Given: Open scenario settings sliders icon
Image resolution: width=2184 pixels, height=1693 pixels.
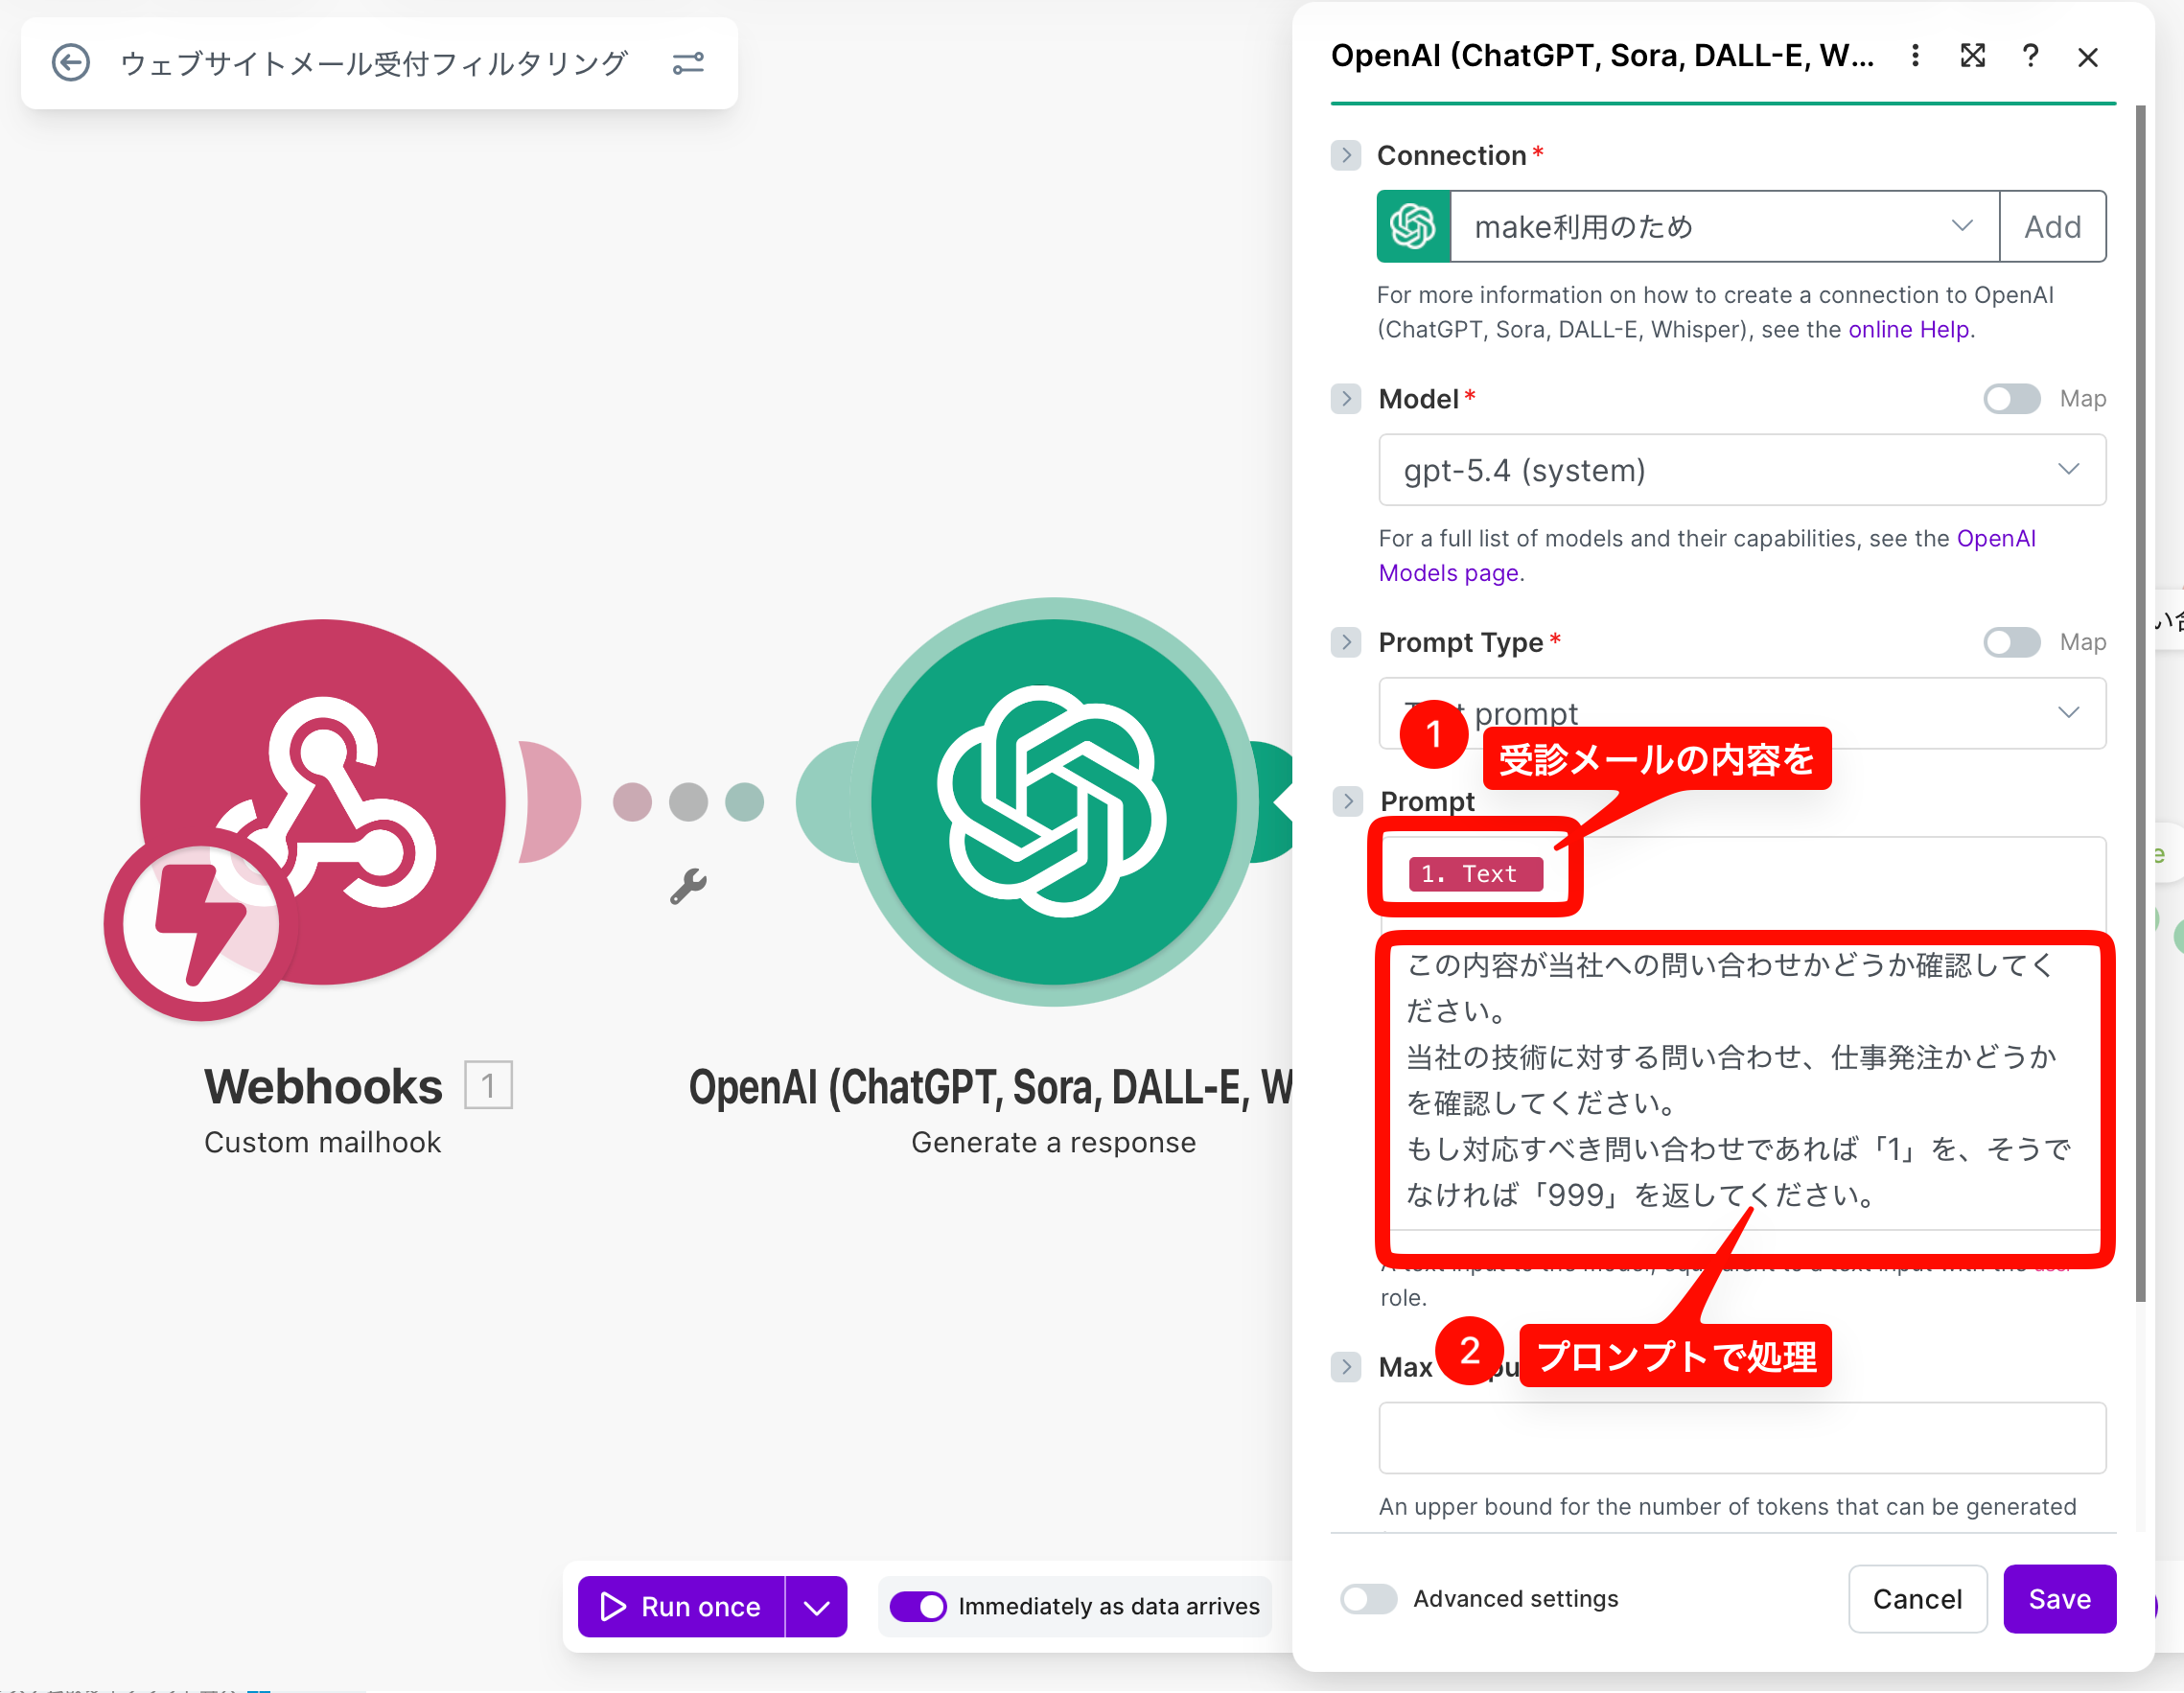Looking at the screenshot, I should (x=688, y=63).
